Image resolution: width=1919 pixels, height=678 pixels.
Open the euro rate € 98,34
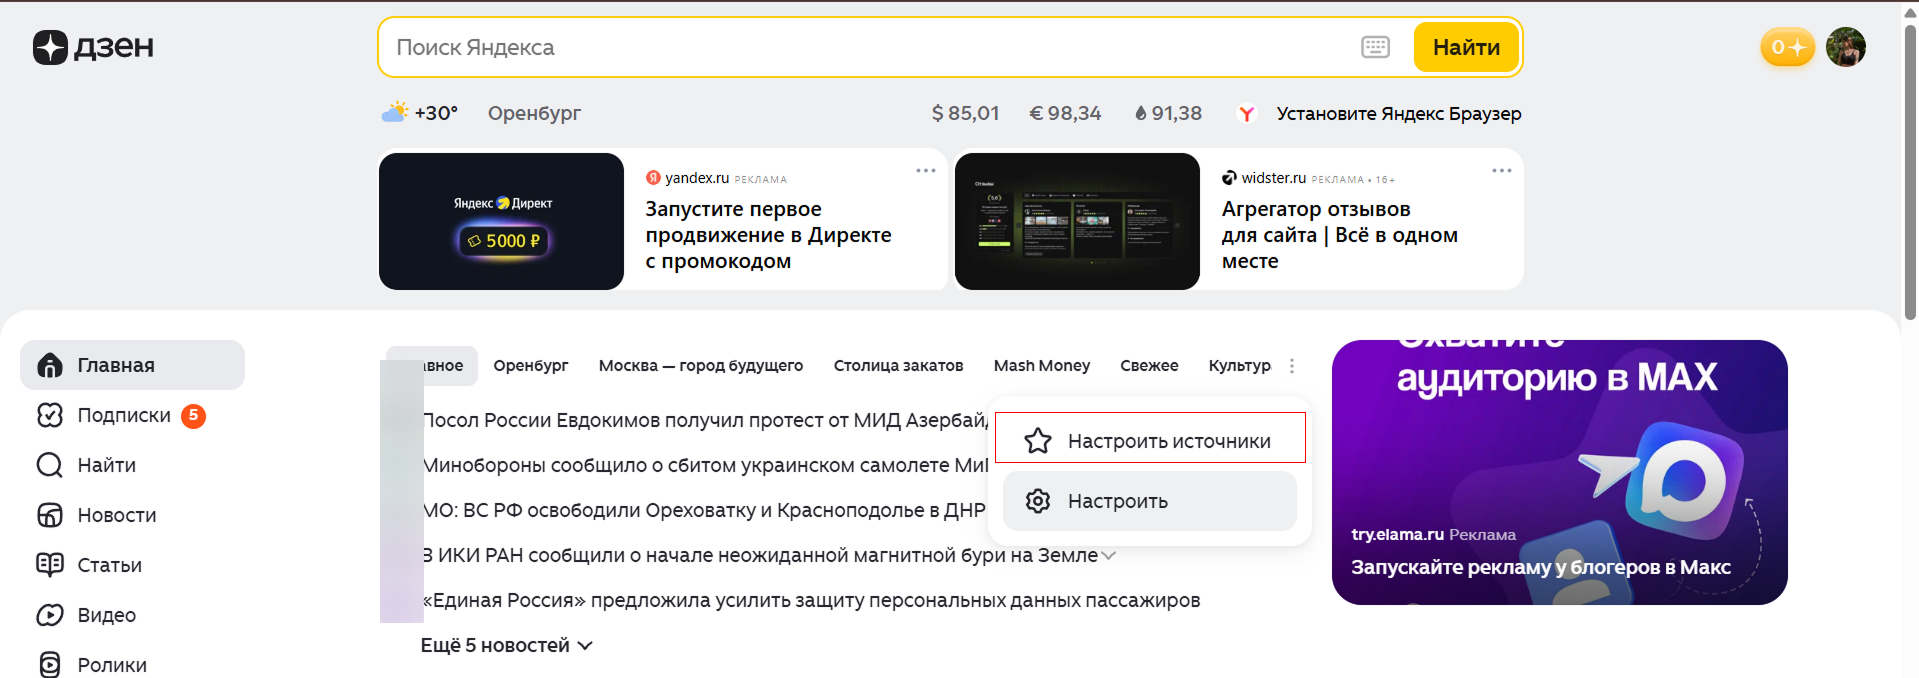(1065, 113)
